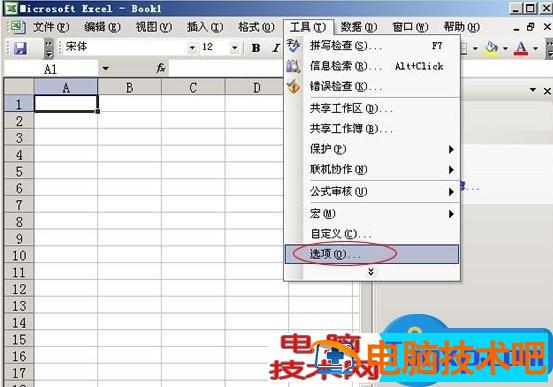553x387 pixels.
Task: Open the 联机协作(N) submenu
Action: coord(372,170)
